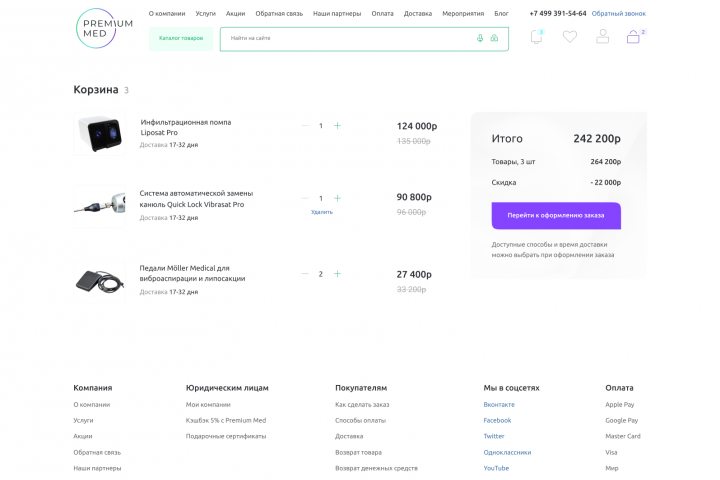Open the Facebook link in footer
This screenshot has width=720, height=480.
[497, 420]
